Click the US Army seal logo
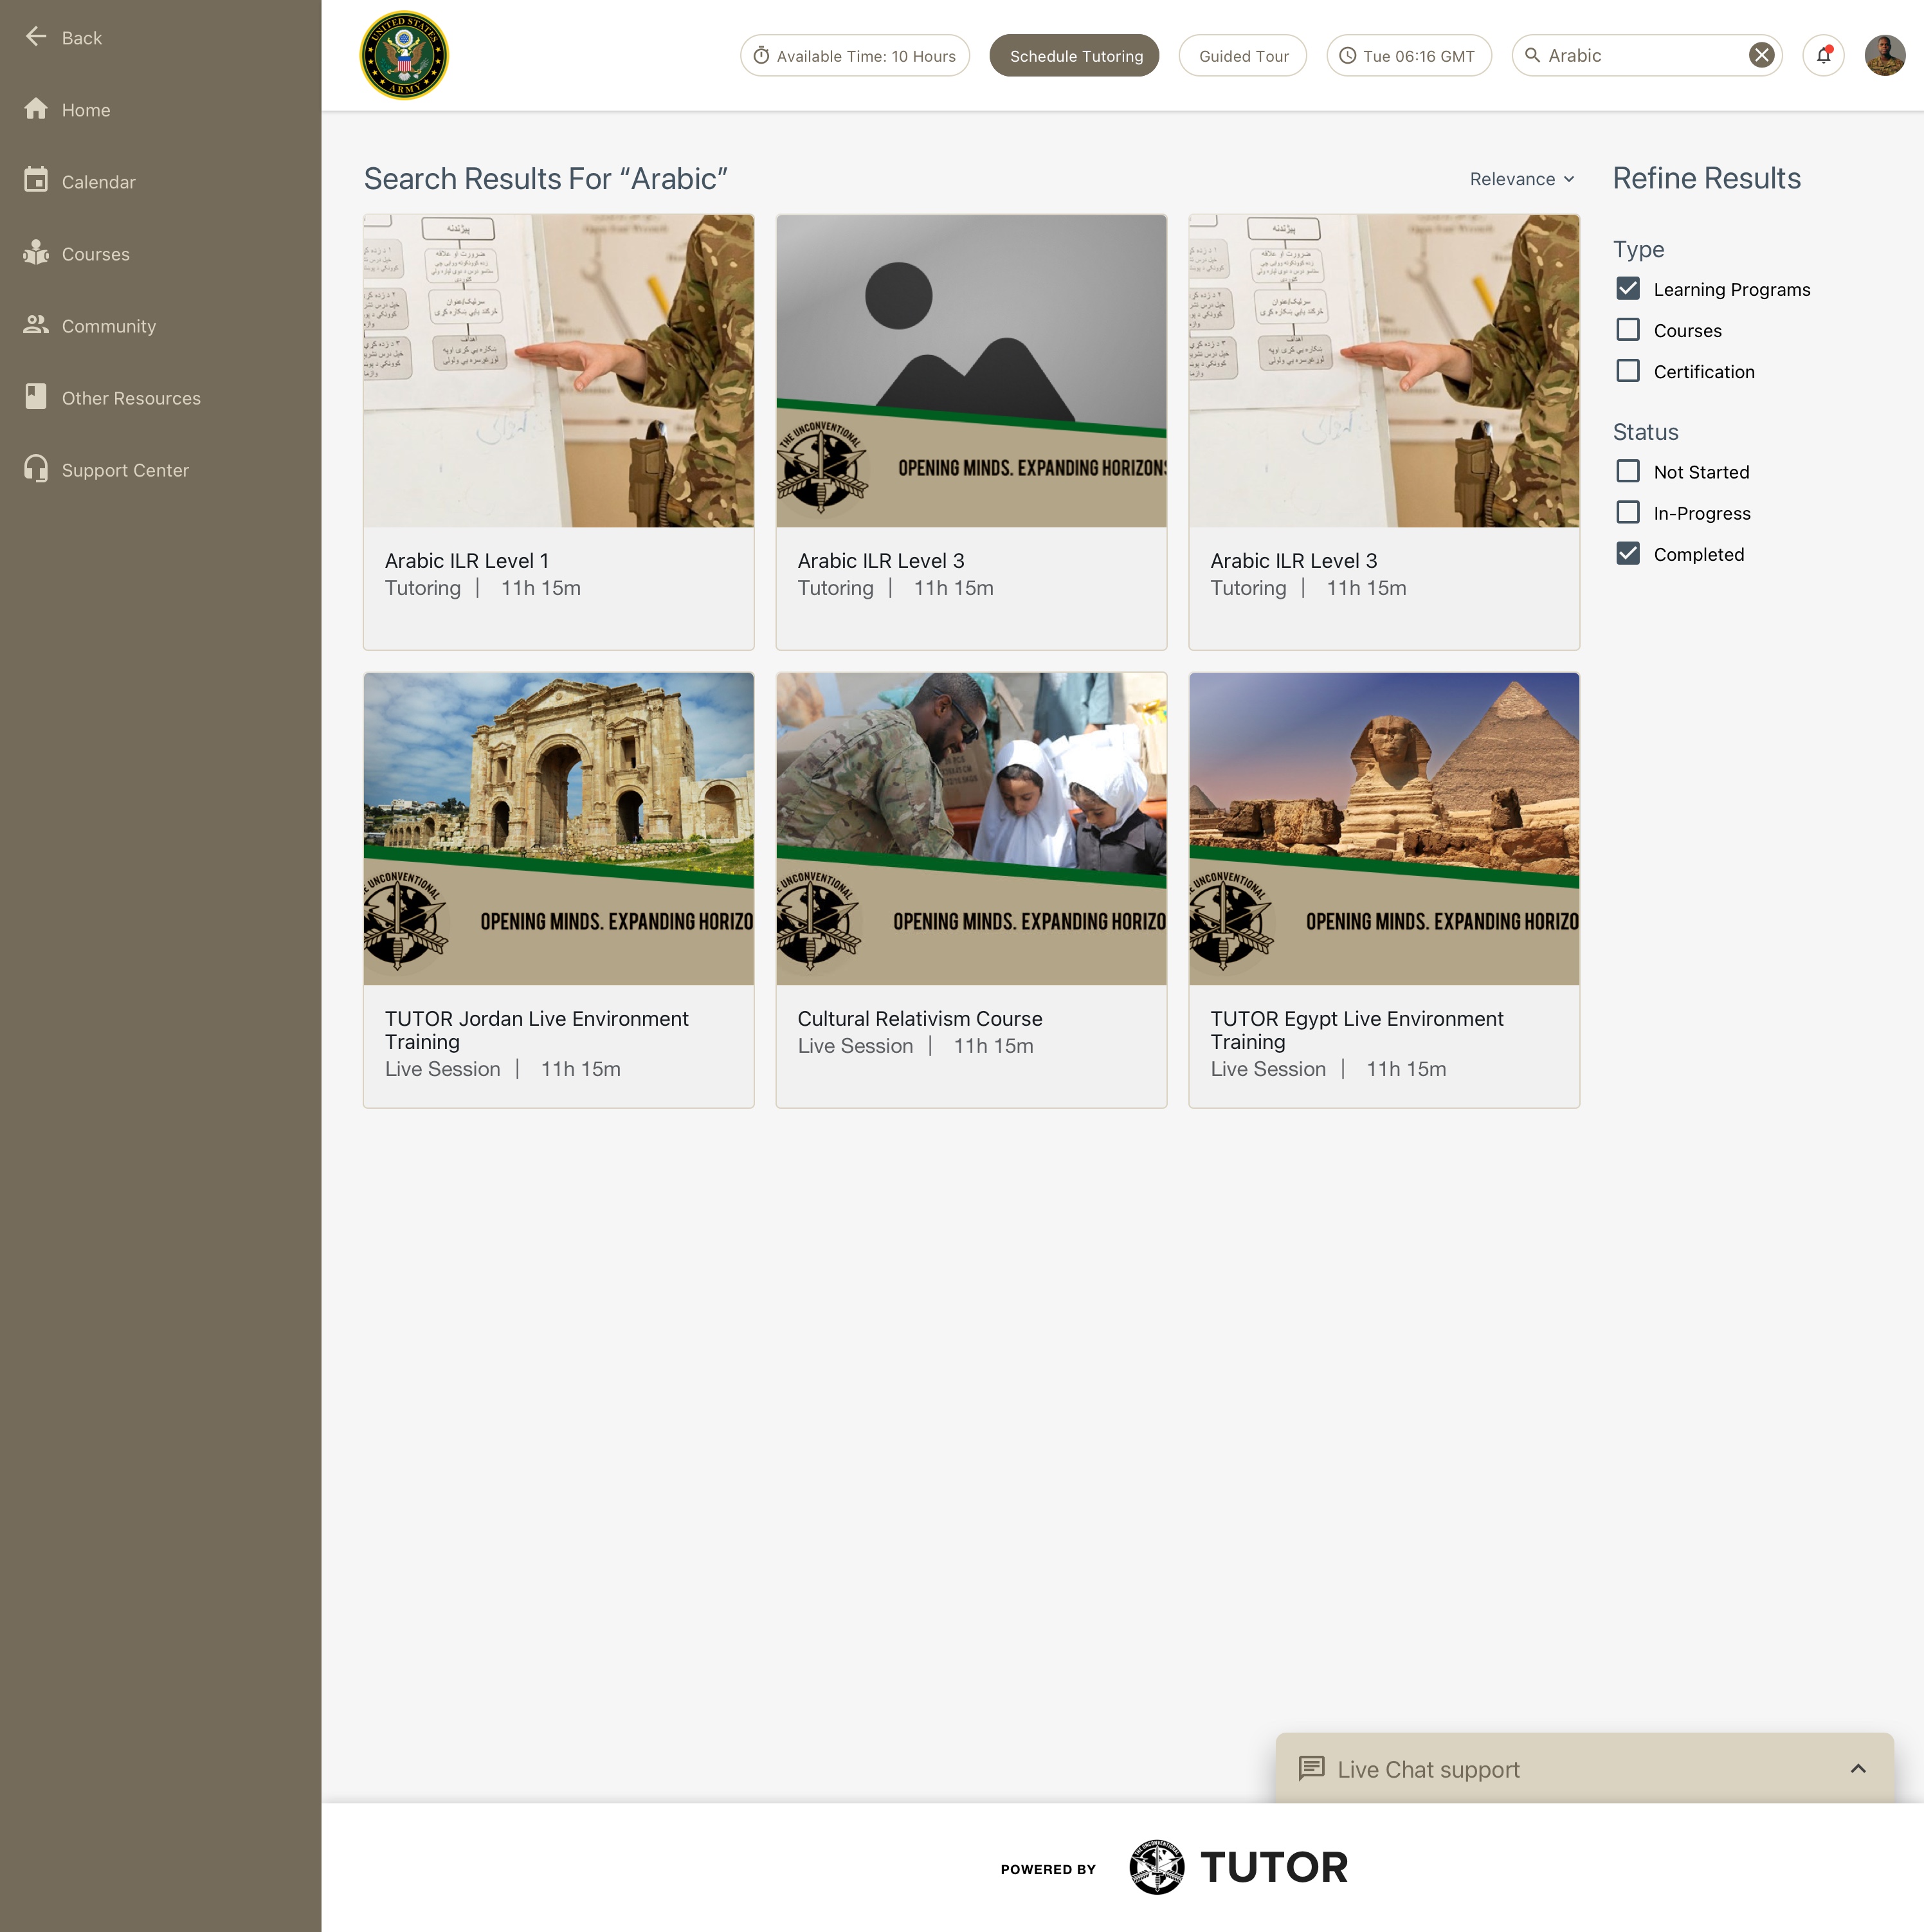Screen dimensions: 1924x1932 404,56
